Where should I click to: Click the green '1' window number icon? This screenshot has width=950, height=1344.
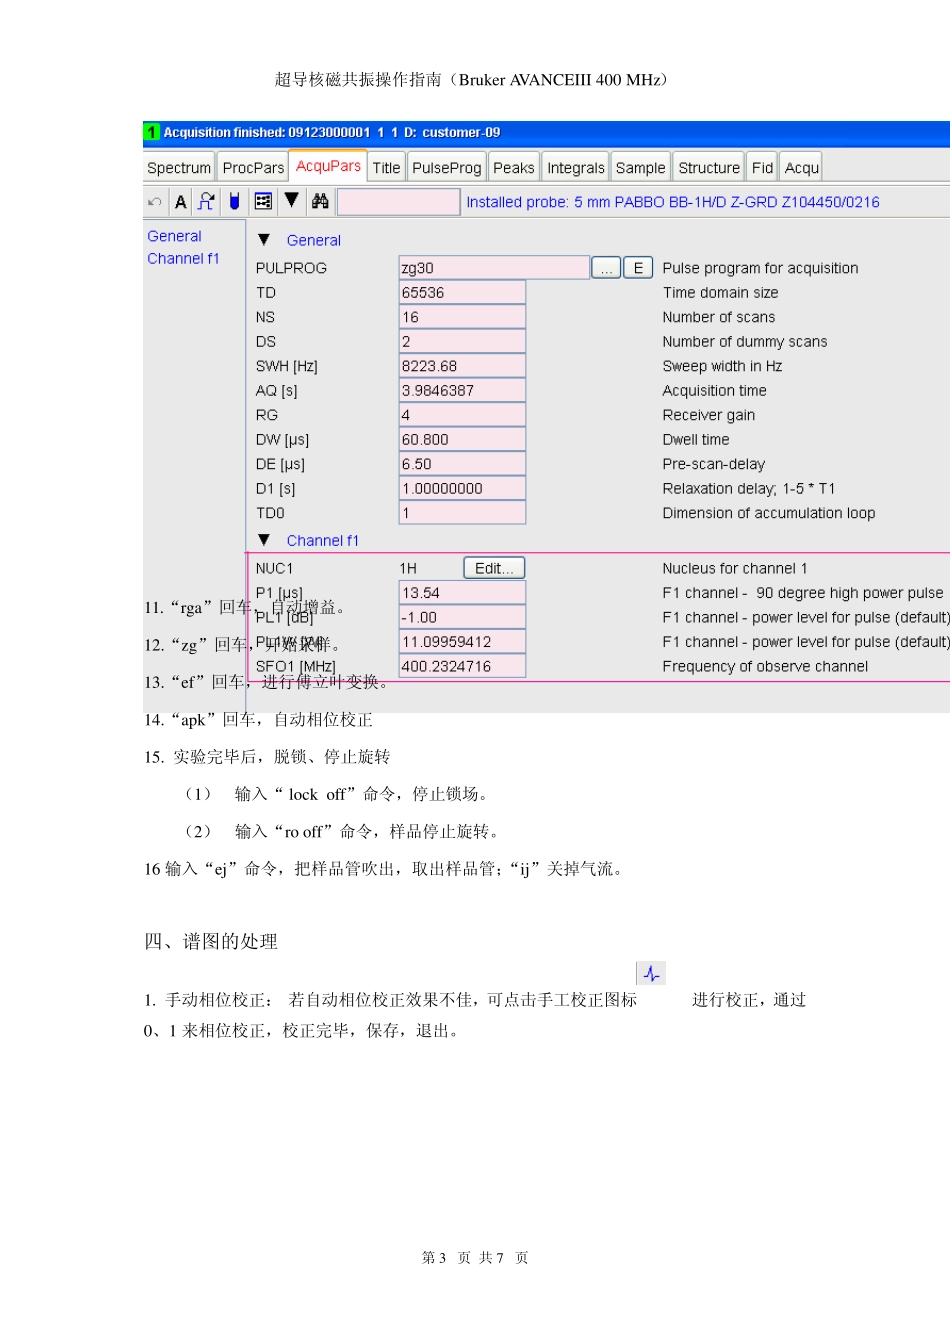pyautogui.click(x=152, y=132)
